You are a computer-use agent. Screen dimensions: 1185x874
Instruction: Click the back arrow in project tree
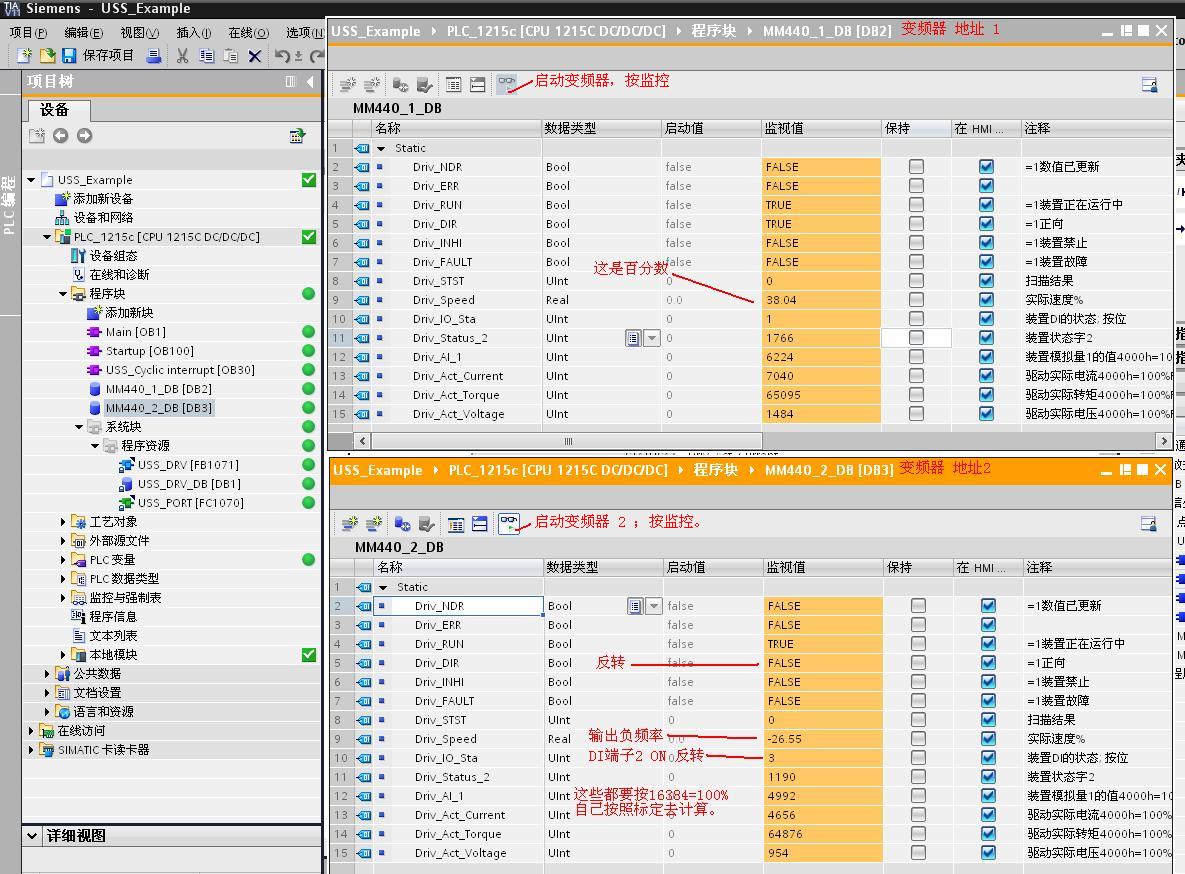coord(60,135)
